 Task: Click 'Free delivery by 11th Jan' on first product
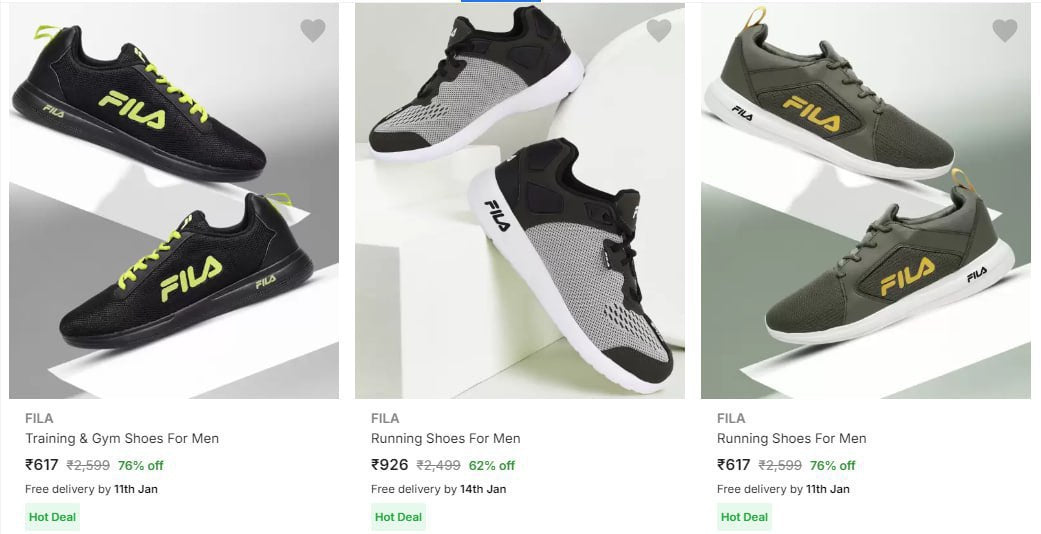point(91,489)
